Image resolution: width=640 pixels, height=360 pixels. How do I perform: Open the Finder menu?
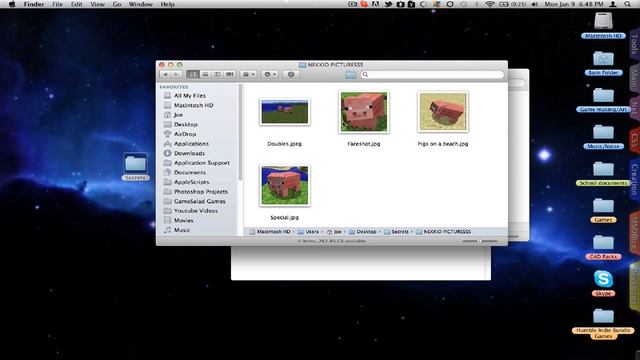(x=34, y=4)
